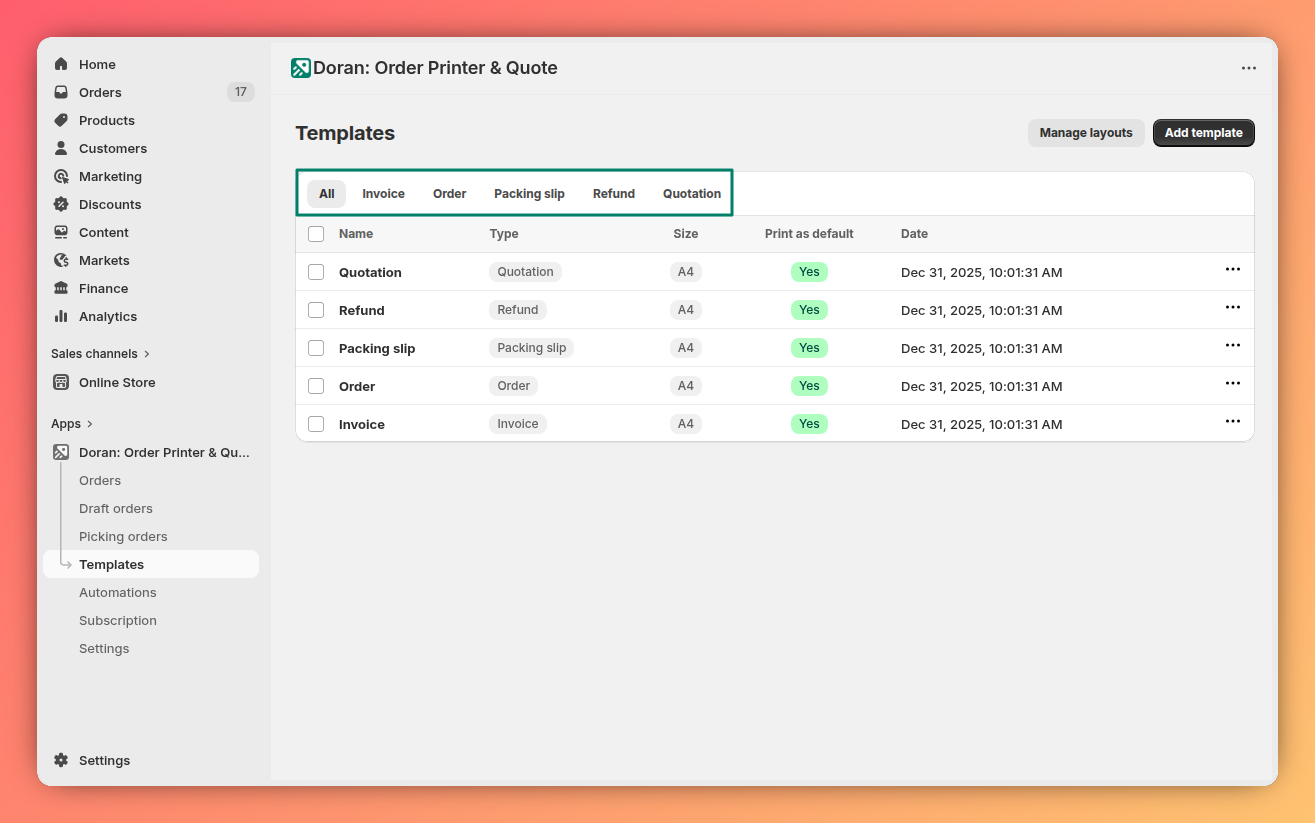The height and width of the screenshot is (823, 1315).
Task: Open the Quotation template name
Action: point(370,272)
